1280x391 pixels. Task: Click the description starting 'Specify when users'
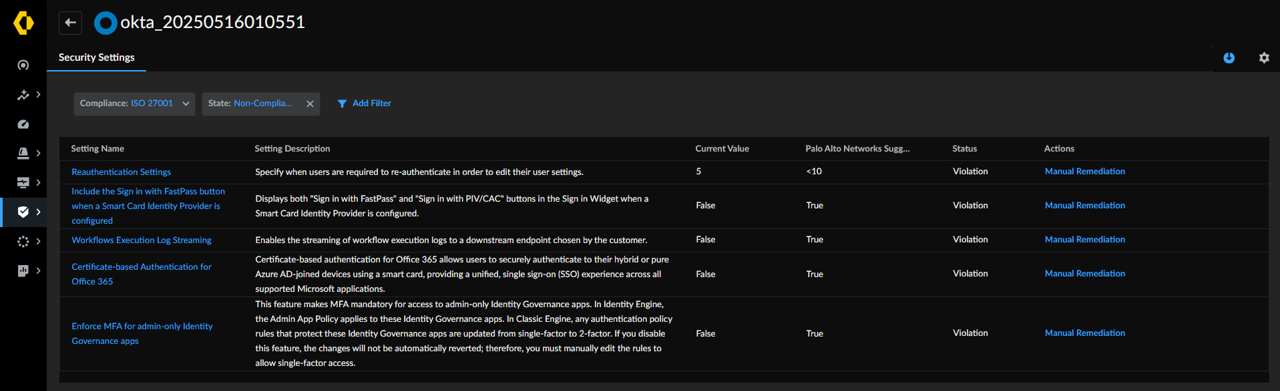point(419,172)
